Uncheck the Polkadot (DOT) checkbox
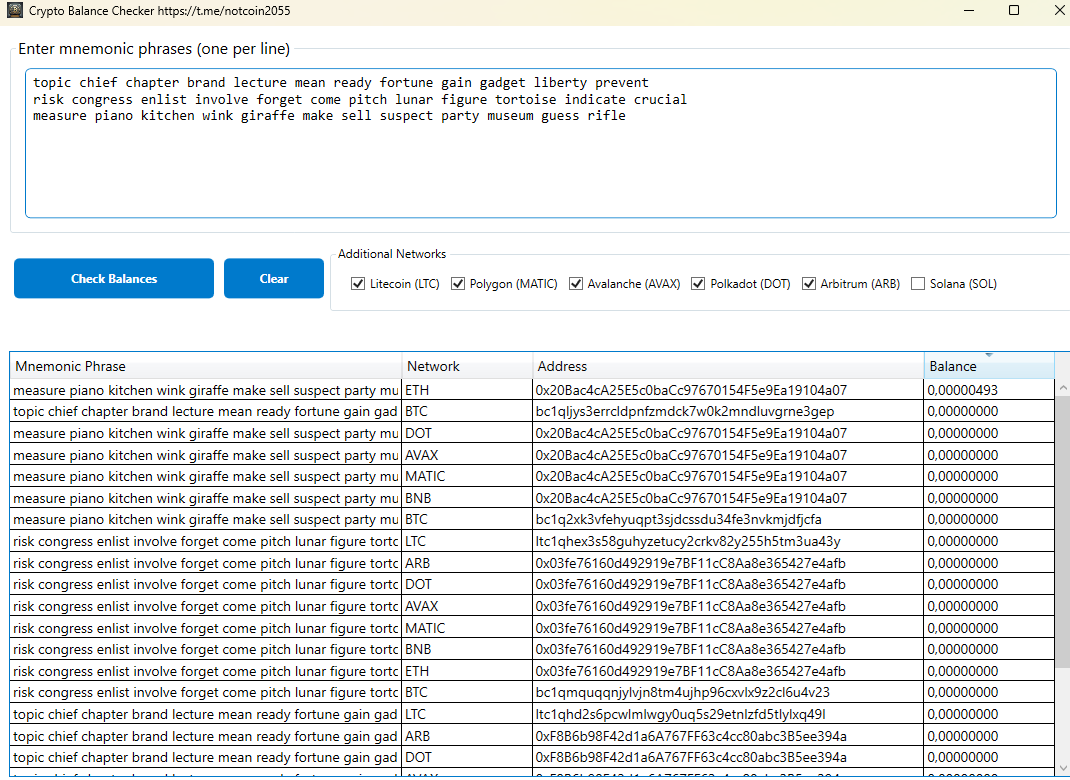 (698, 284)
